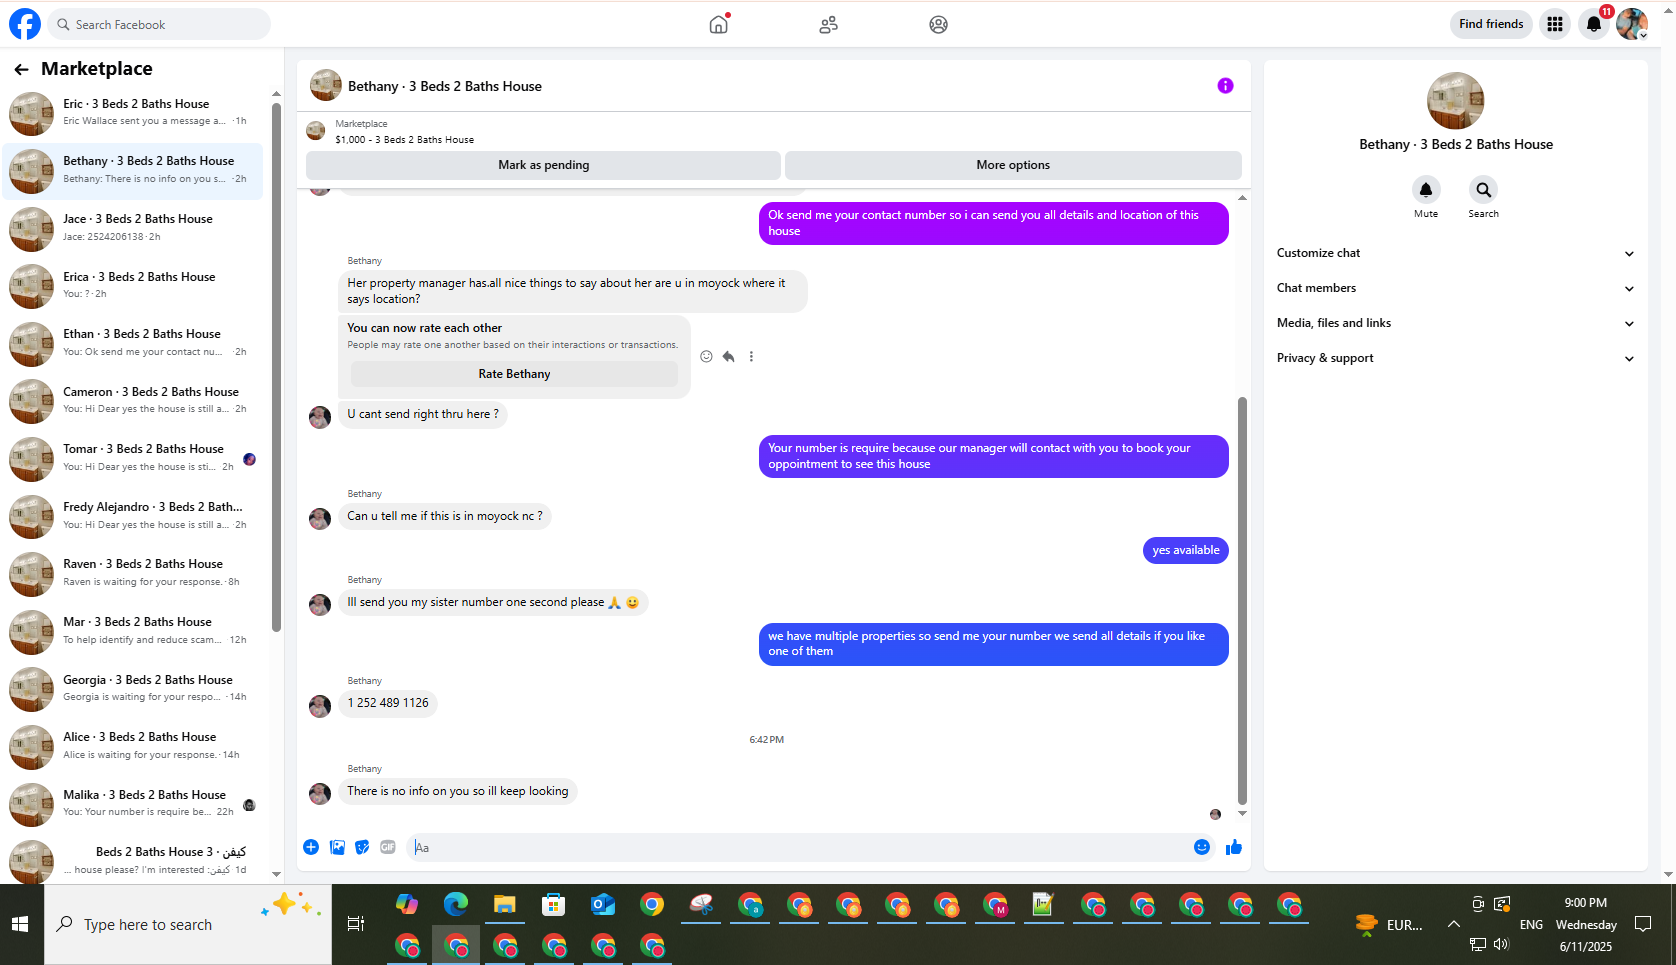
Task: Attach a photo using the image icon
Action: point(337,847)
